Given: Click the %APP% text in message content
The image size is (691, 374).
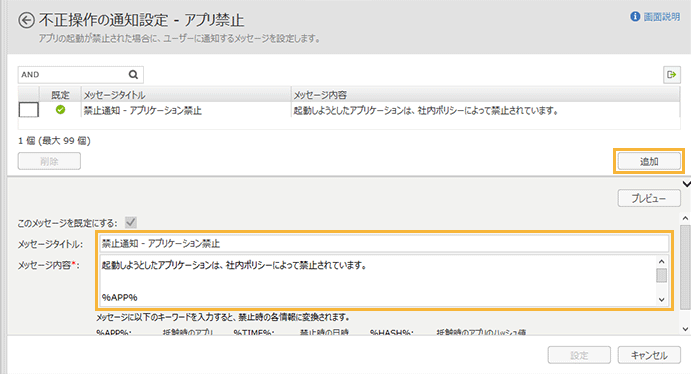Looking at the screenshot, I should (119, 297).
